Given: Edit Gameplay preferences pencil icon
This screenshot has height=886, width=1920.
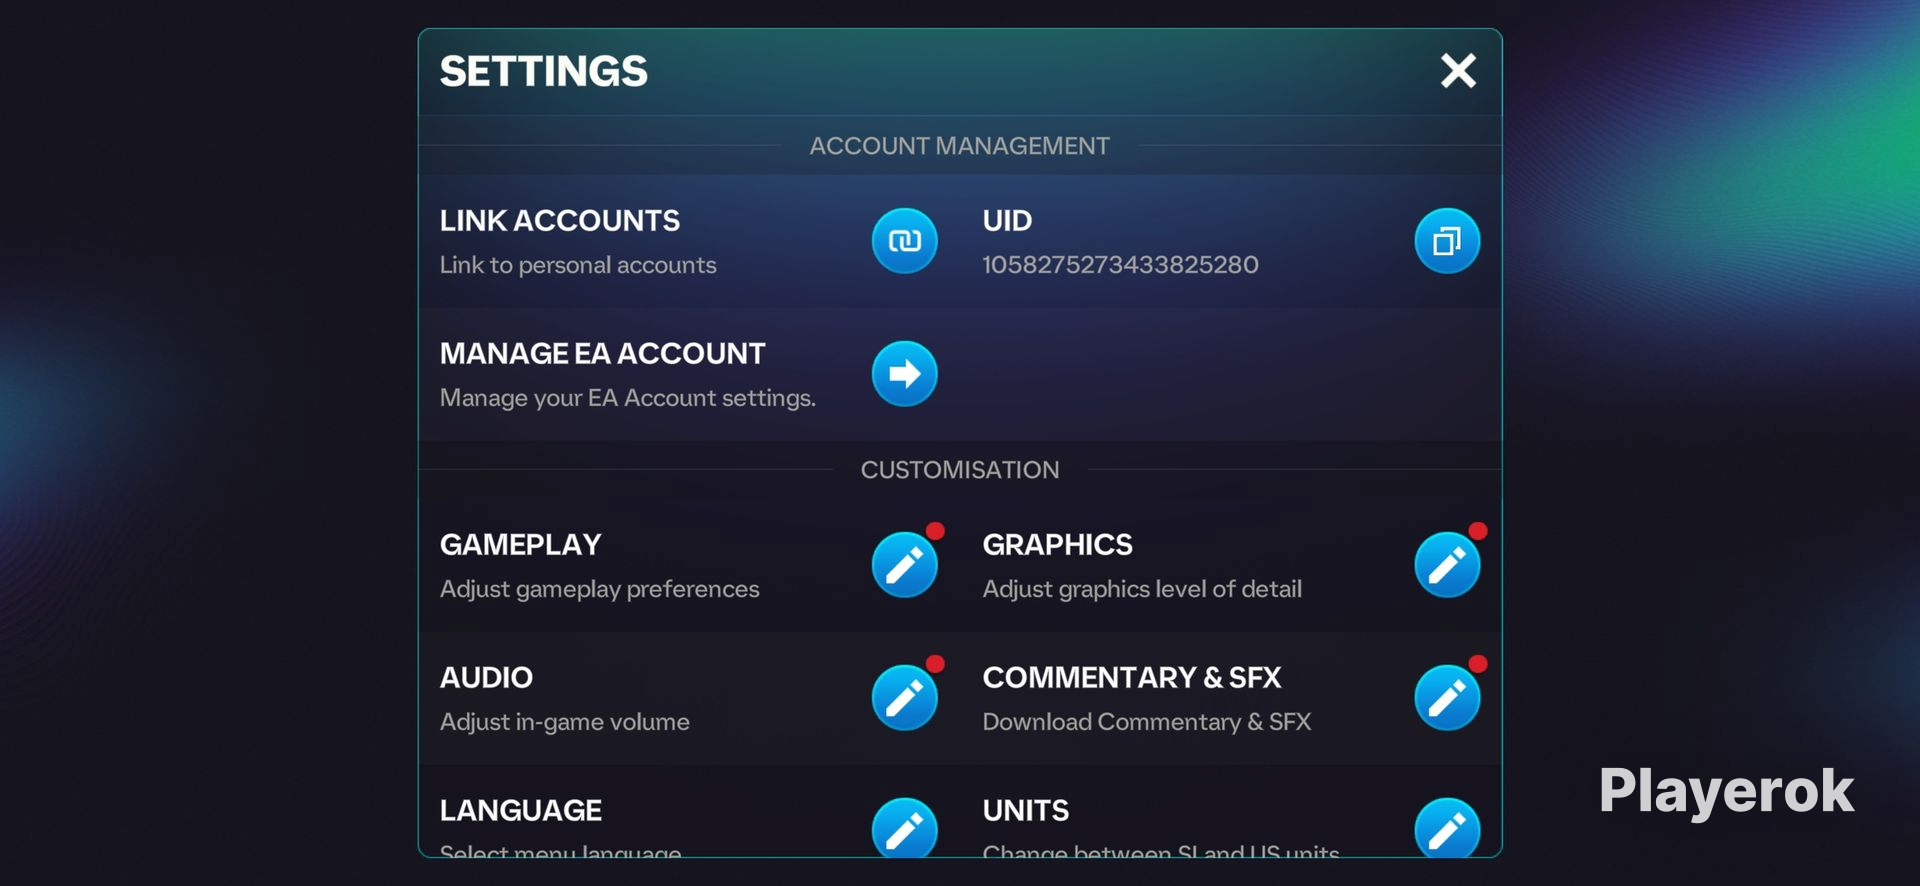Looking at the screenshot, I should tap(904, 565).
